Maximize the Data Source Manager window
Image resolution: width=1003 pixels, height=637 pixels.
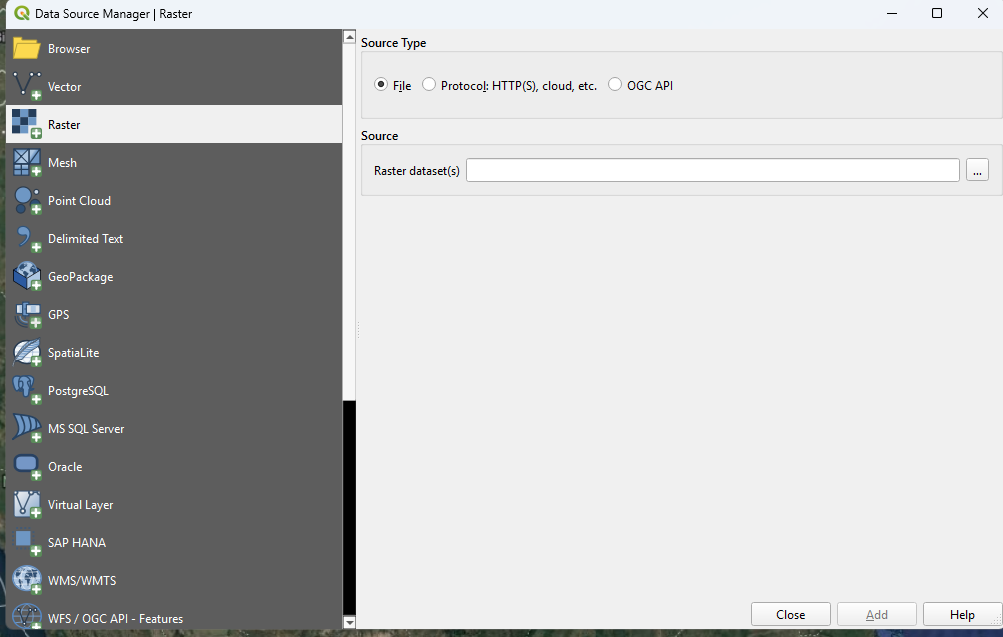pyautogui.click(x=936, y=13)
